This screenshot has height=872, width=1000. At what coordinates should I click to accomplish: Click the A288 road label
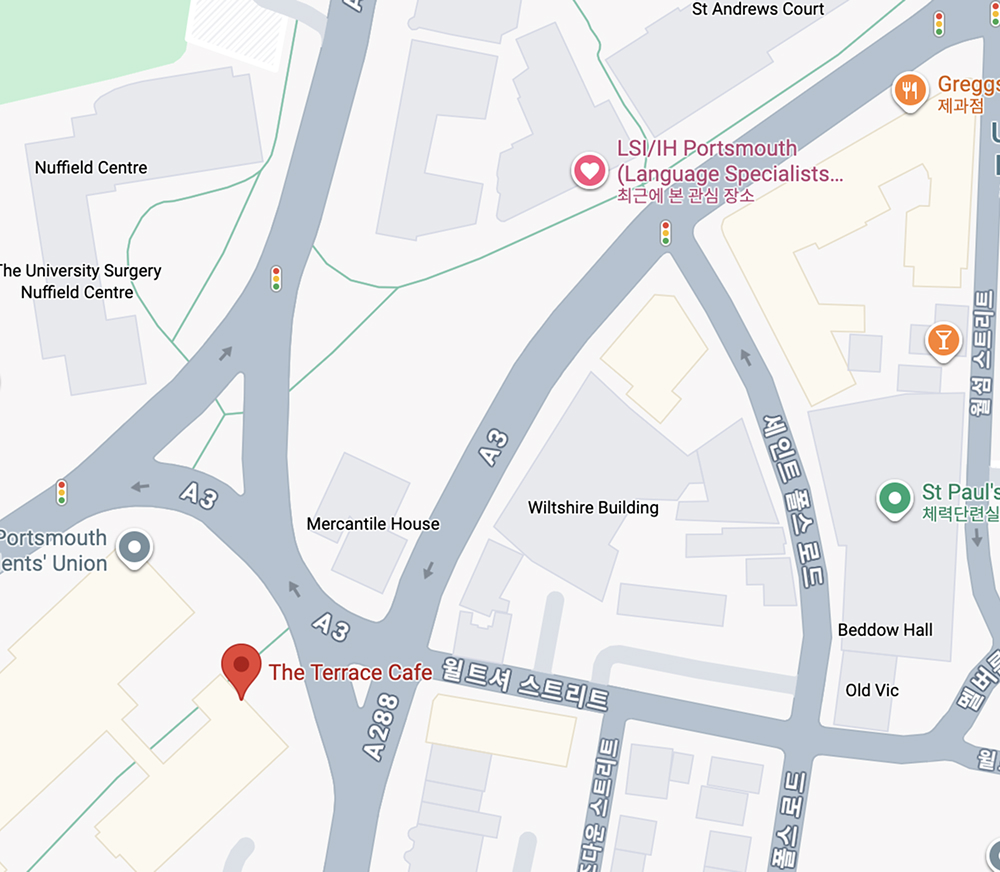click(x=381, y=728)
